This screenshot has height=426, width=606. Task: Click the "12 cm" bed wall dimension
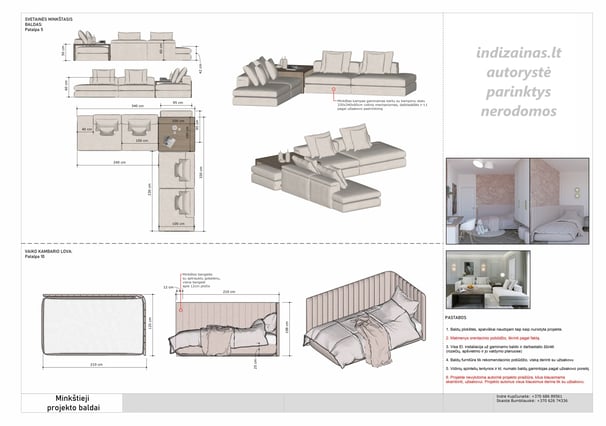pos(168,287)
